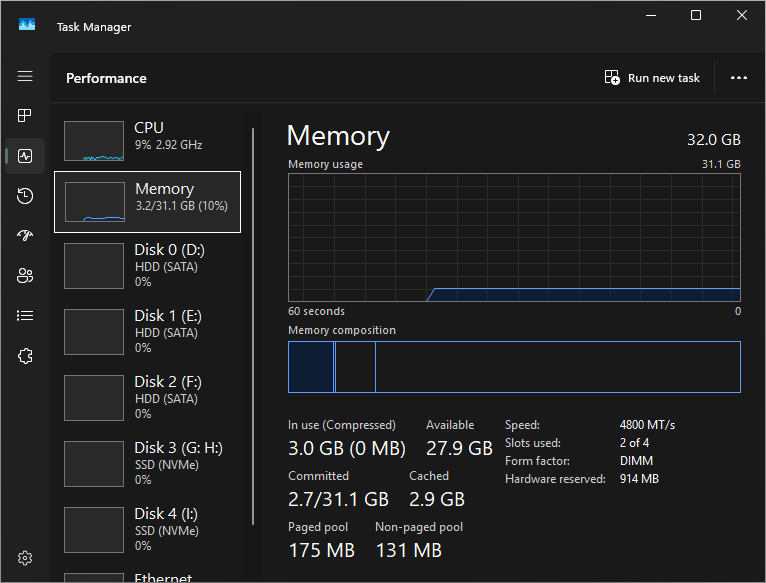Click the Form factor 'DIMM' value
Viewport: 766px width, 583px height.
click(x=636, y=461)
